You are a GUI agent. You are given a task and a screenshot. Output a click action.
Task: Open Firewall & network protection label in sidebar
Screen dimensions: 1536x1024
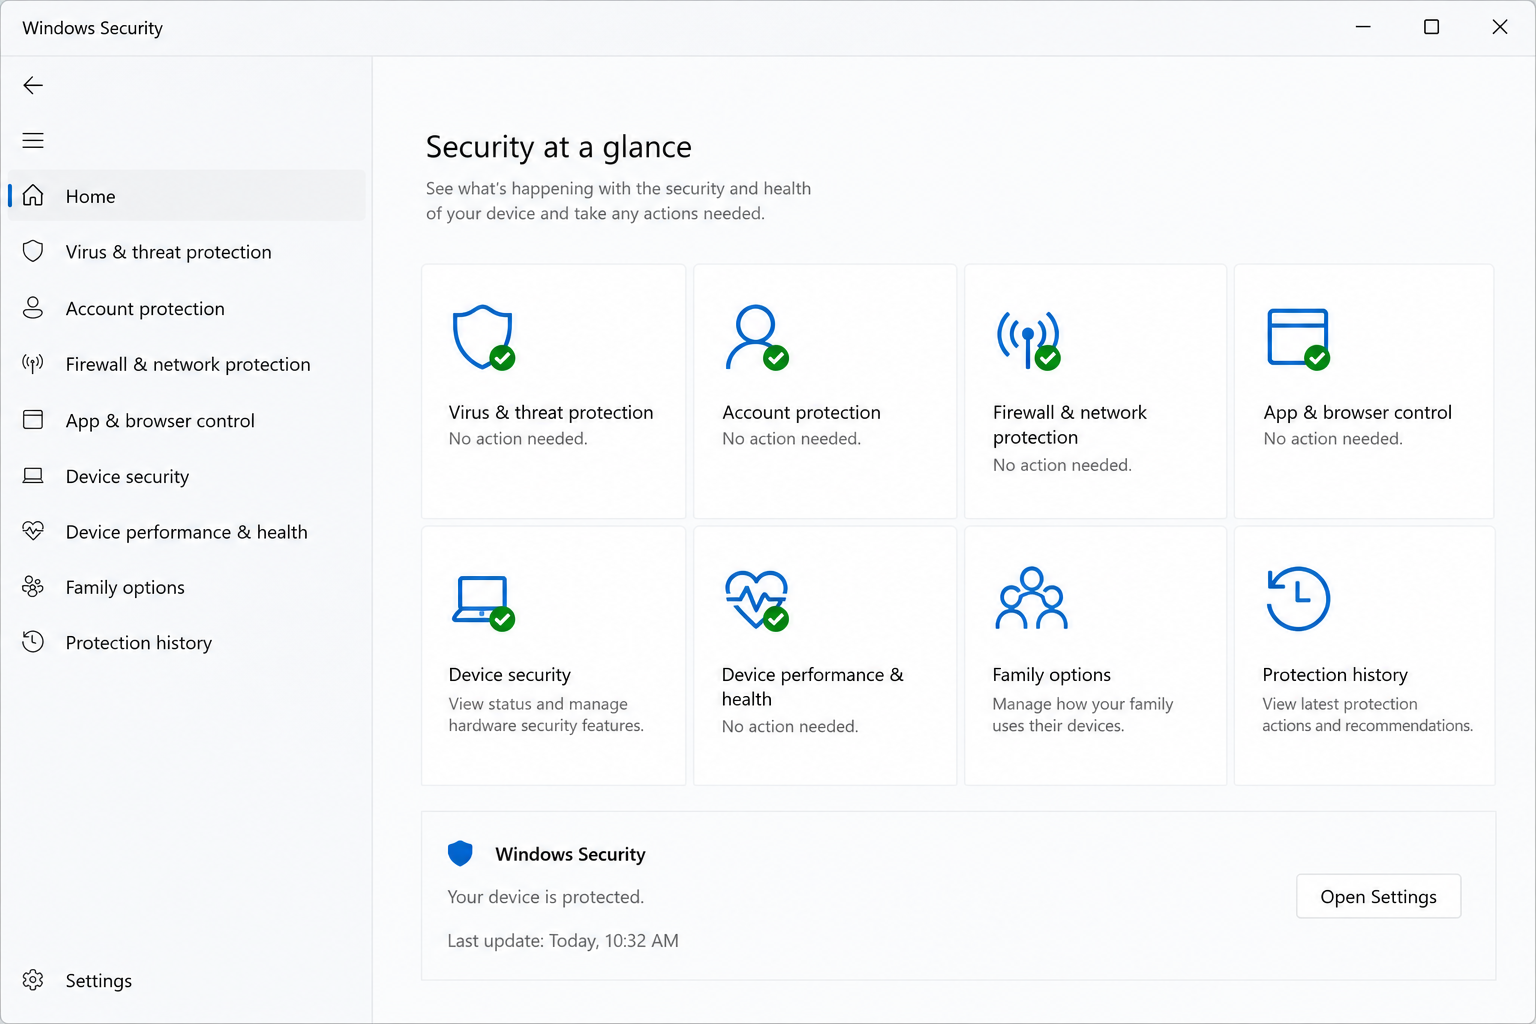pyautogui.click(x=188, y=365)
